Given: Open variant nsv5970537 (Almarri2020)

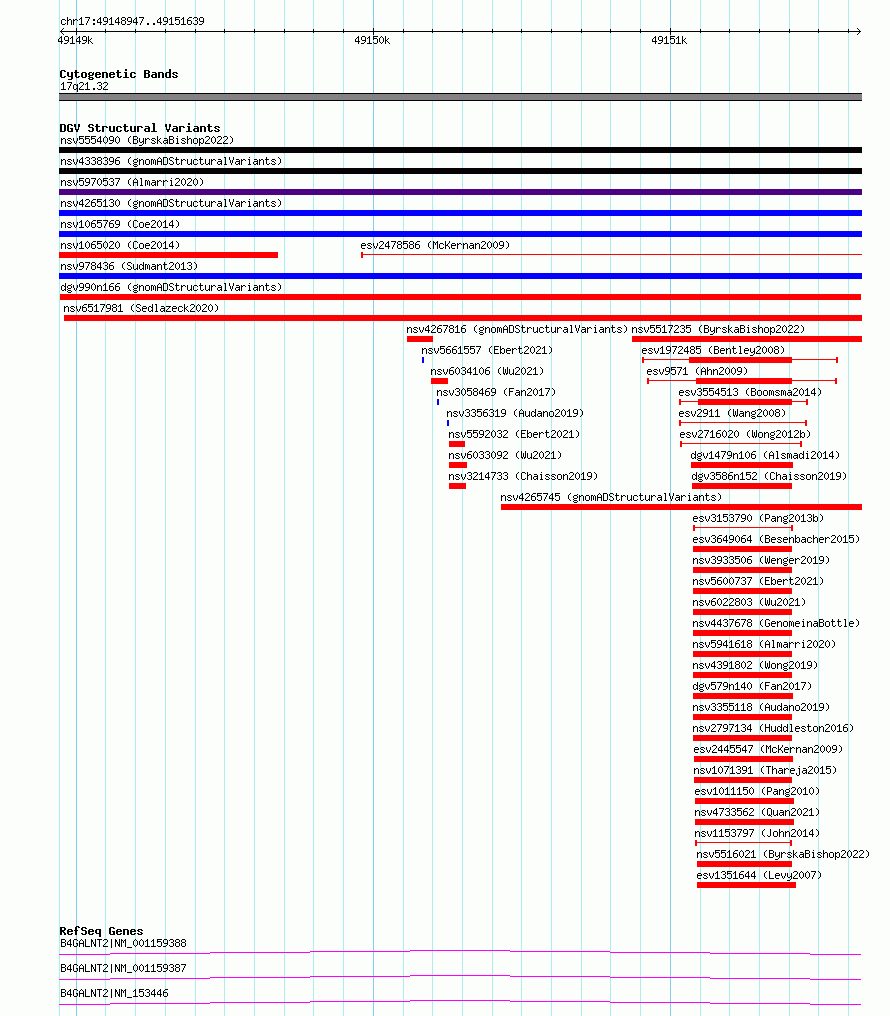Looking at the screenshot, I should coord(132,182).
